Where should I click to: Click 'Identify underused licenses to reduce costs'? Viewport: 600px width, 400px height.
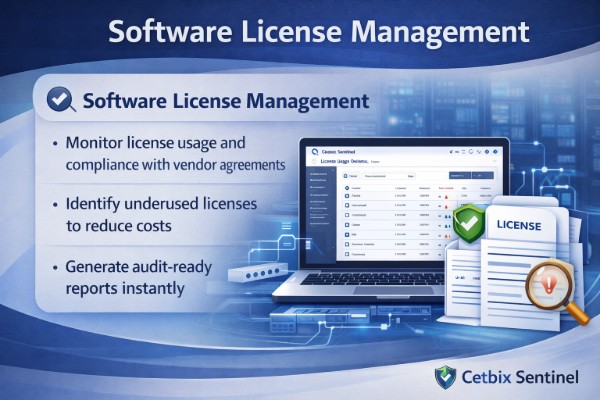(x=161, y=215)
